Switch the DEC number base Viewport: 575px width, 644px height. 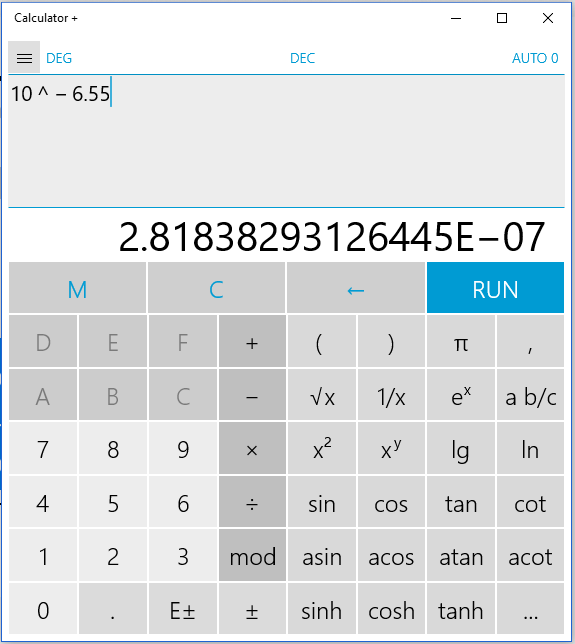pyautogui.click(x=302, y=58)
